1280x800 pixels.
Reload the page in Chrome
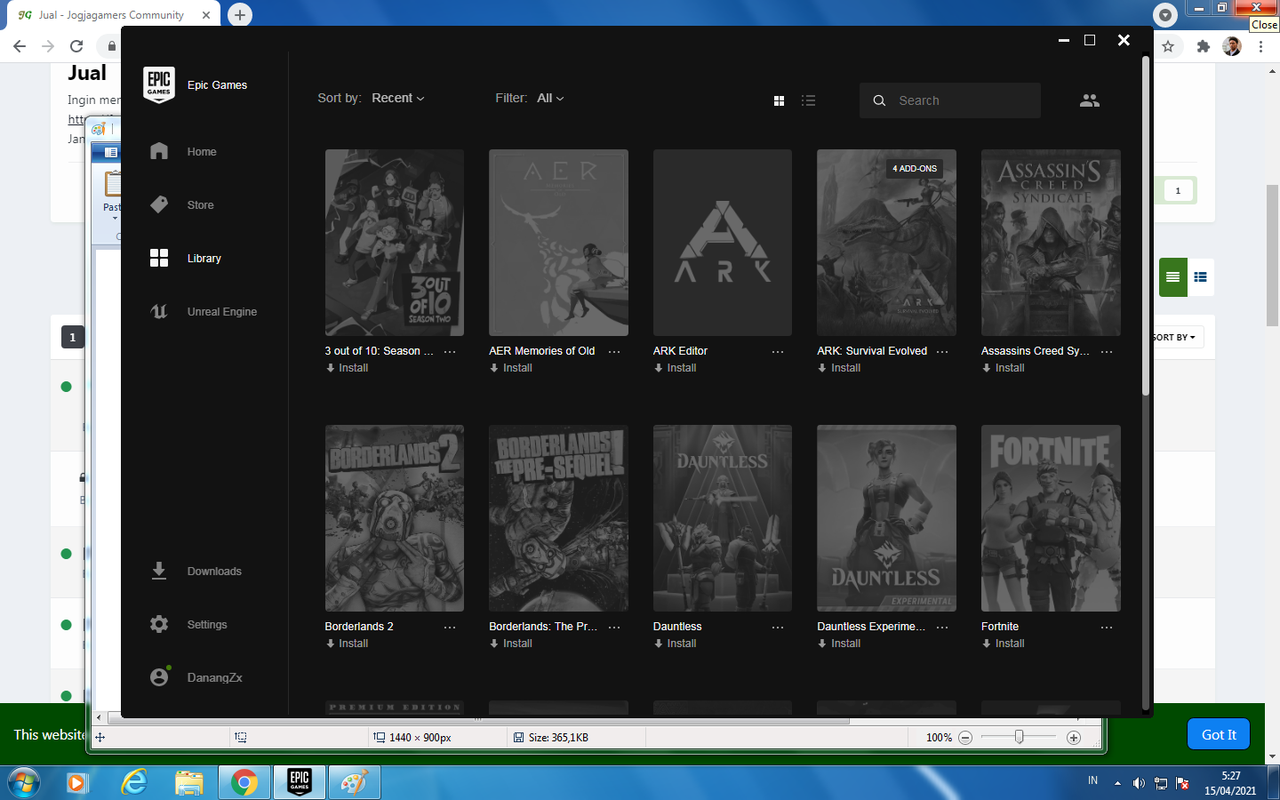coord(76,46)
